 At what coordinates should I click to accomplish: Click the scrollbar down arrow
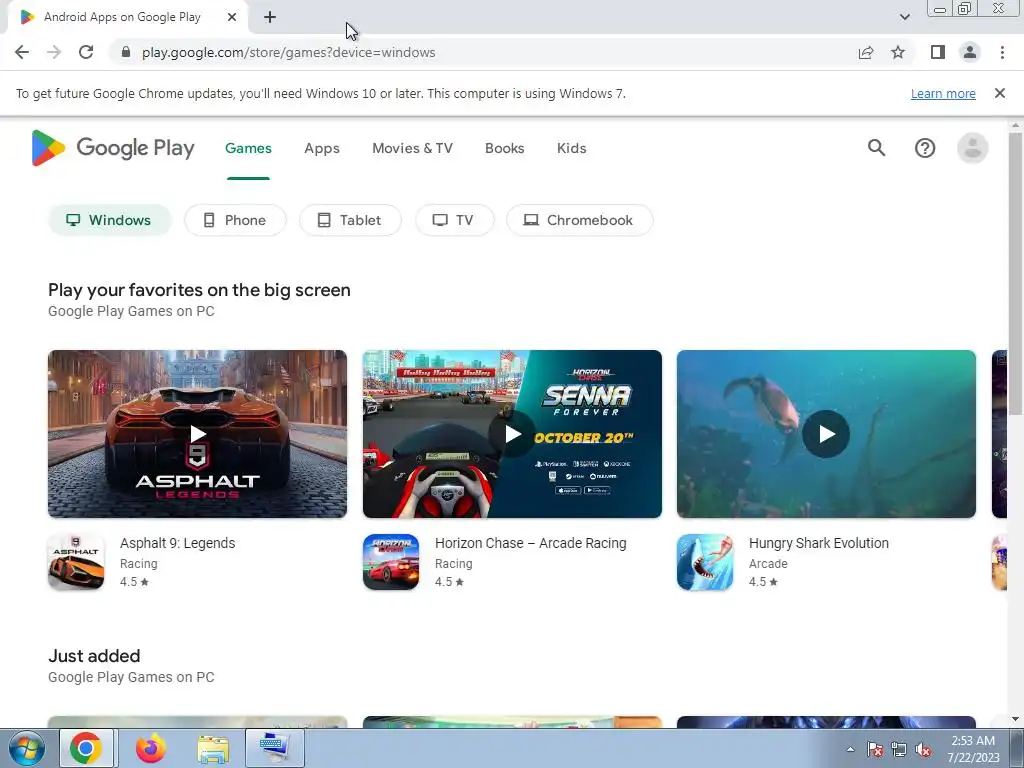[x=1015, y=720]
